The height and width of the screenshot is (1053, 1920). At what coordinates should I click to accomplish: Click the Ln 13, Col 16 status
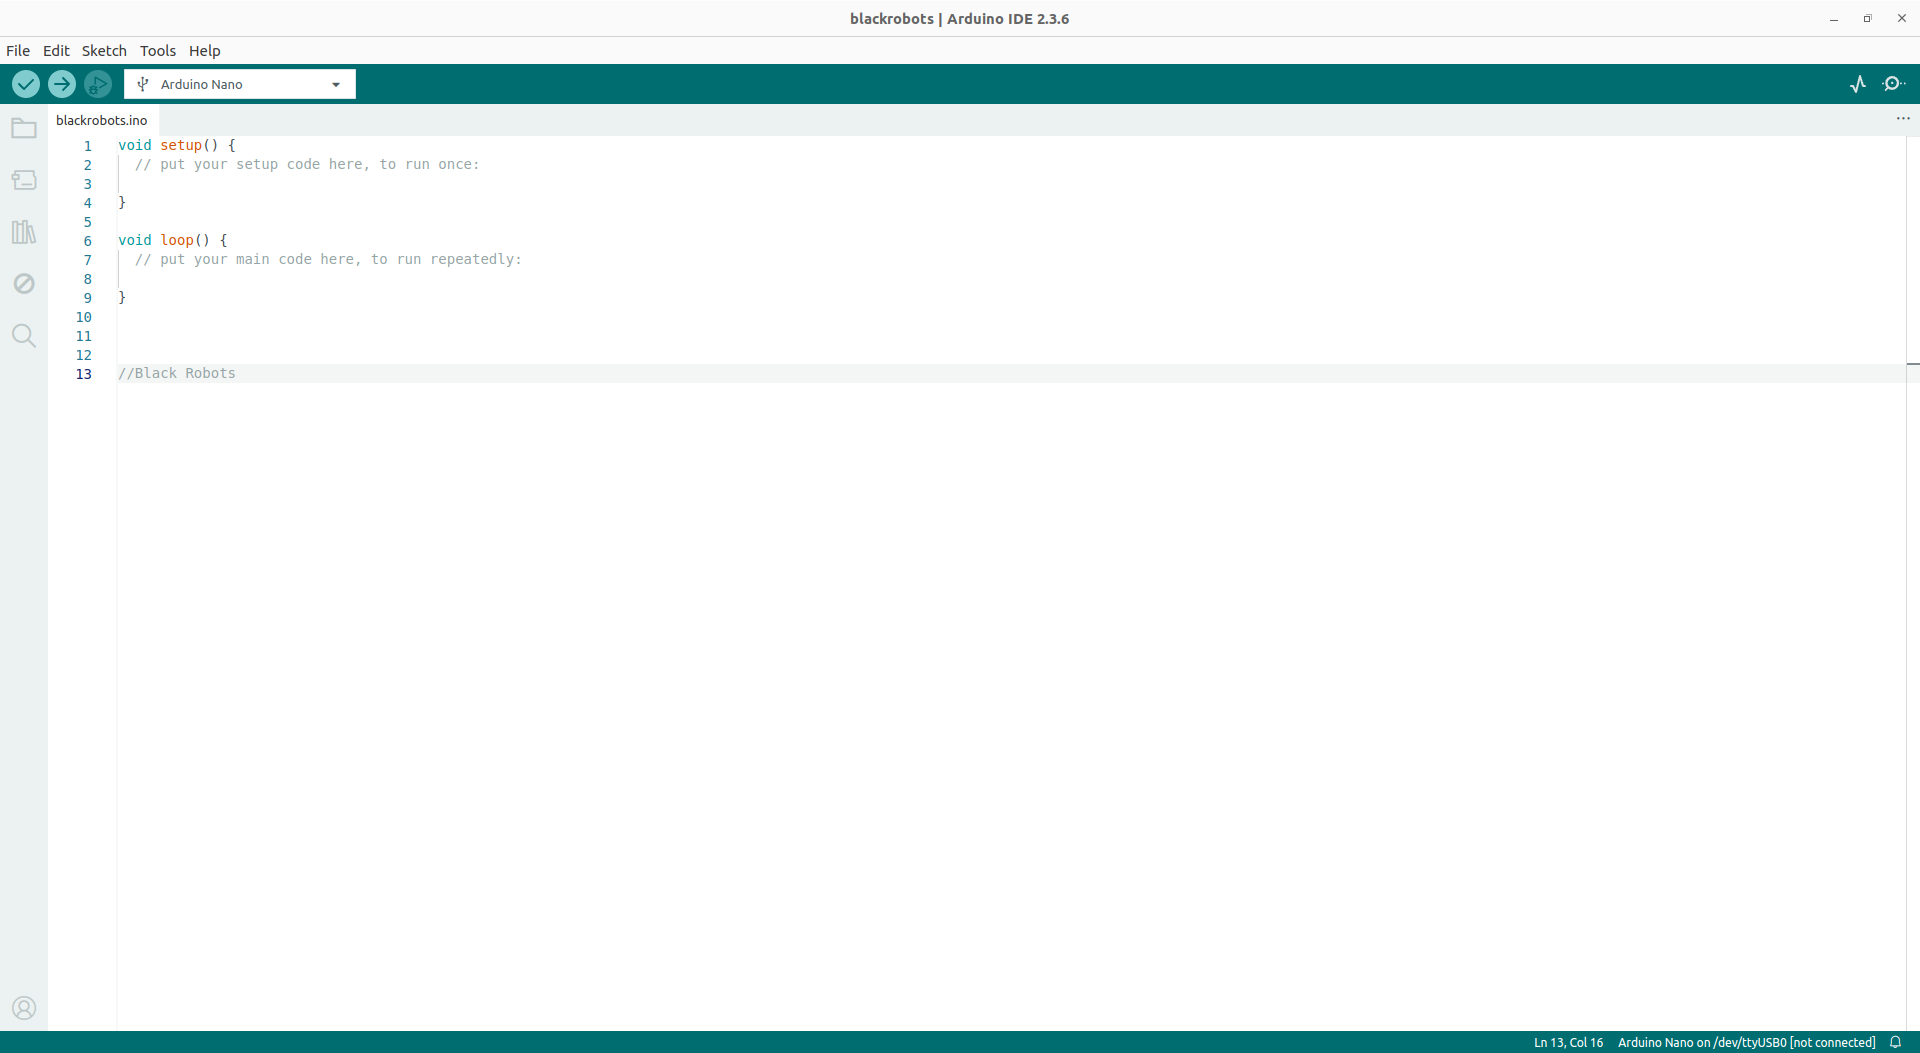(1568, 1042)
